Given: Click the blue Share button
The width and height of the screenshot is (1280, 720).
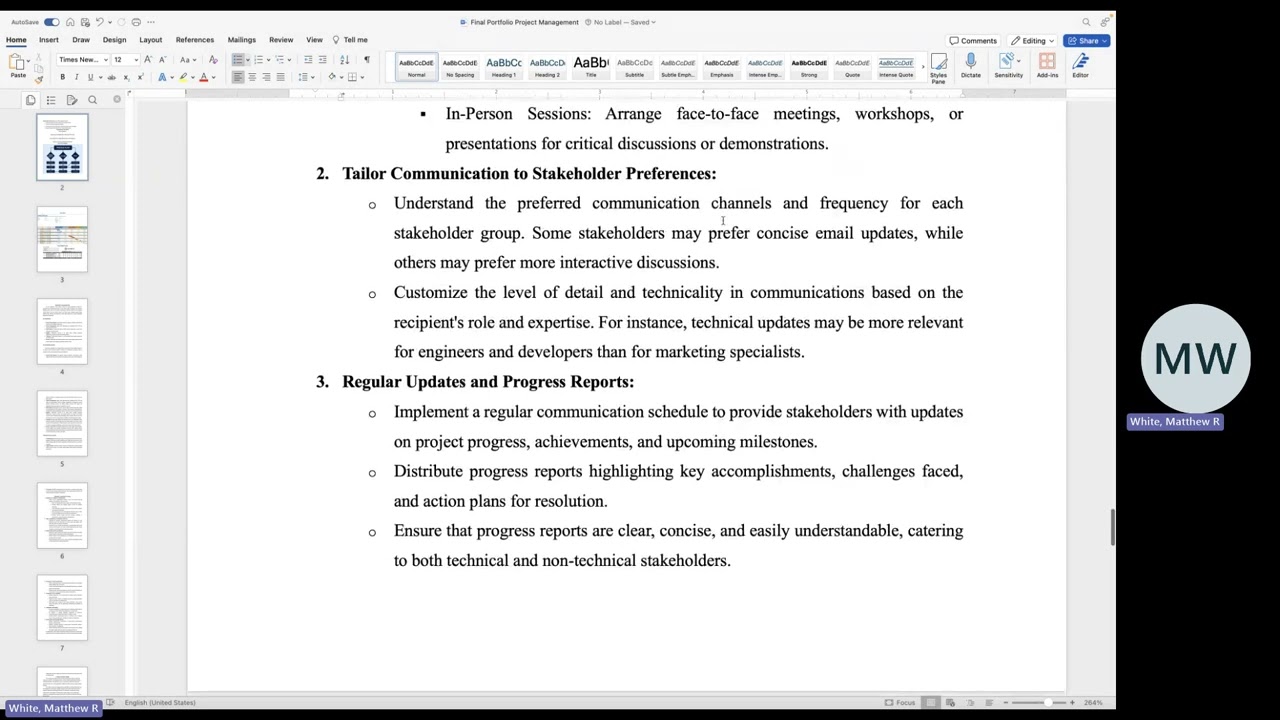Looking at the screenshot, I should [x=1086, y=41].
